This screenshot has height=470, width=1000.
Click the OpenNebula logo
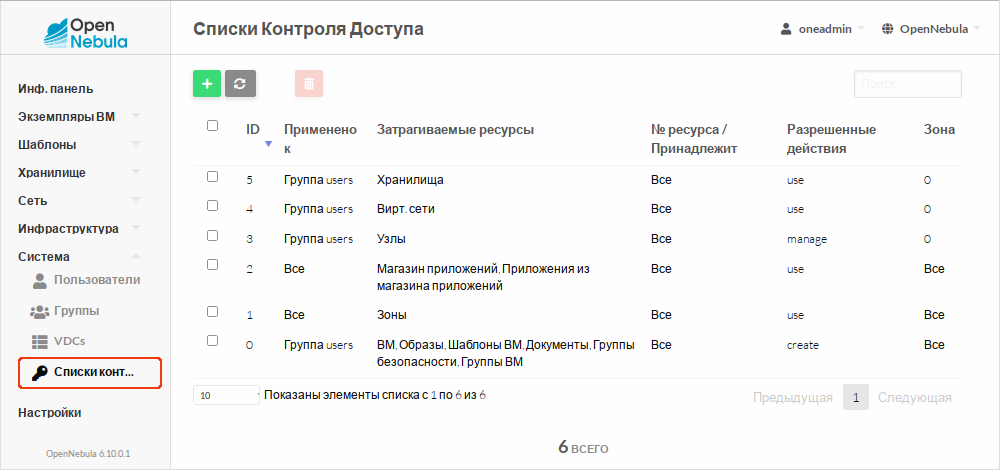pos(86,32)
